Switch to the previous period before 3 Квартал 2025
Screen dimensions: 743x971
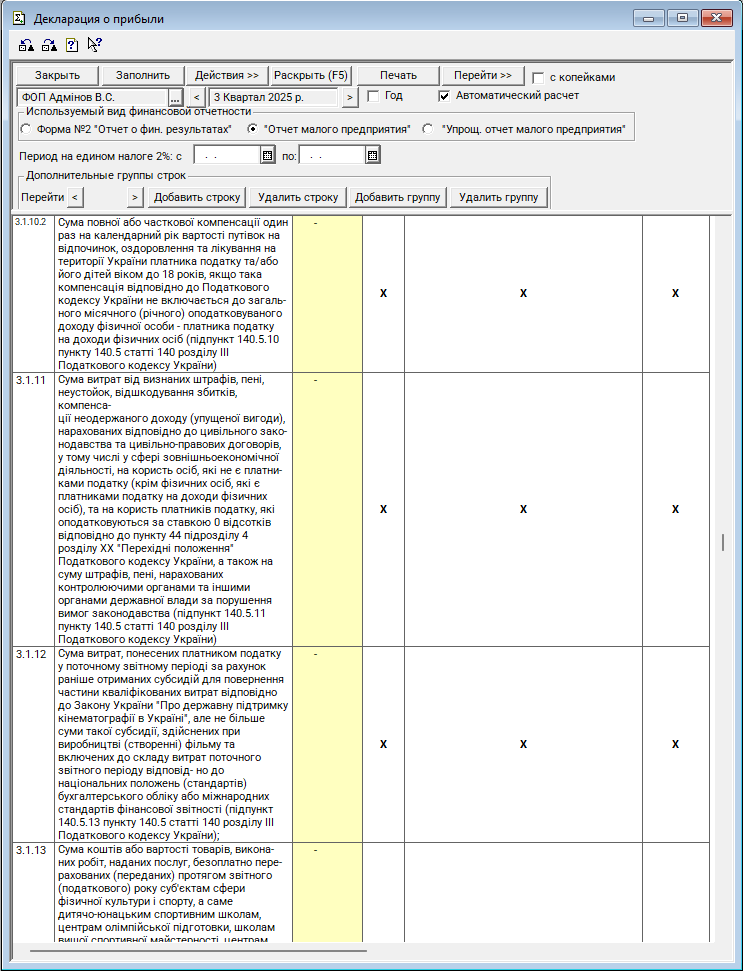[196, 97]
